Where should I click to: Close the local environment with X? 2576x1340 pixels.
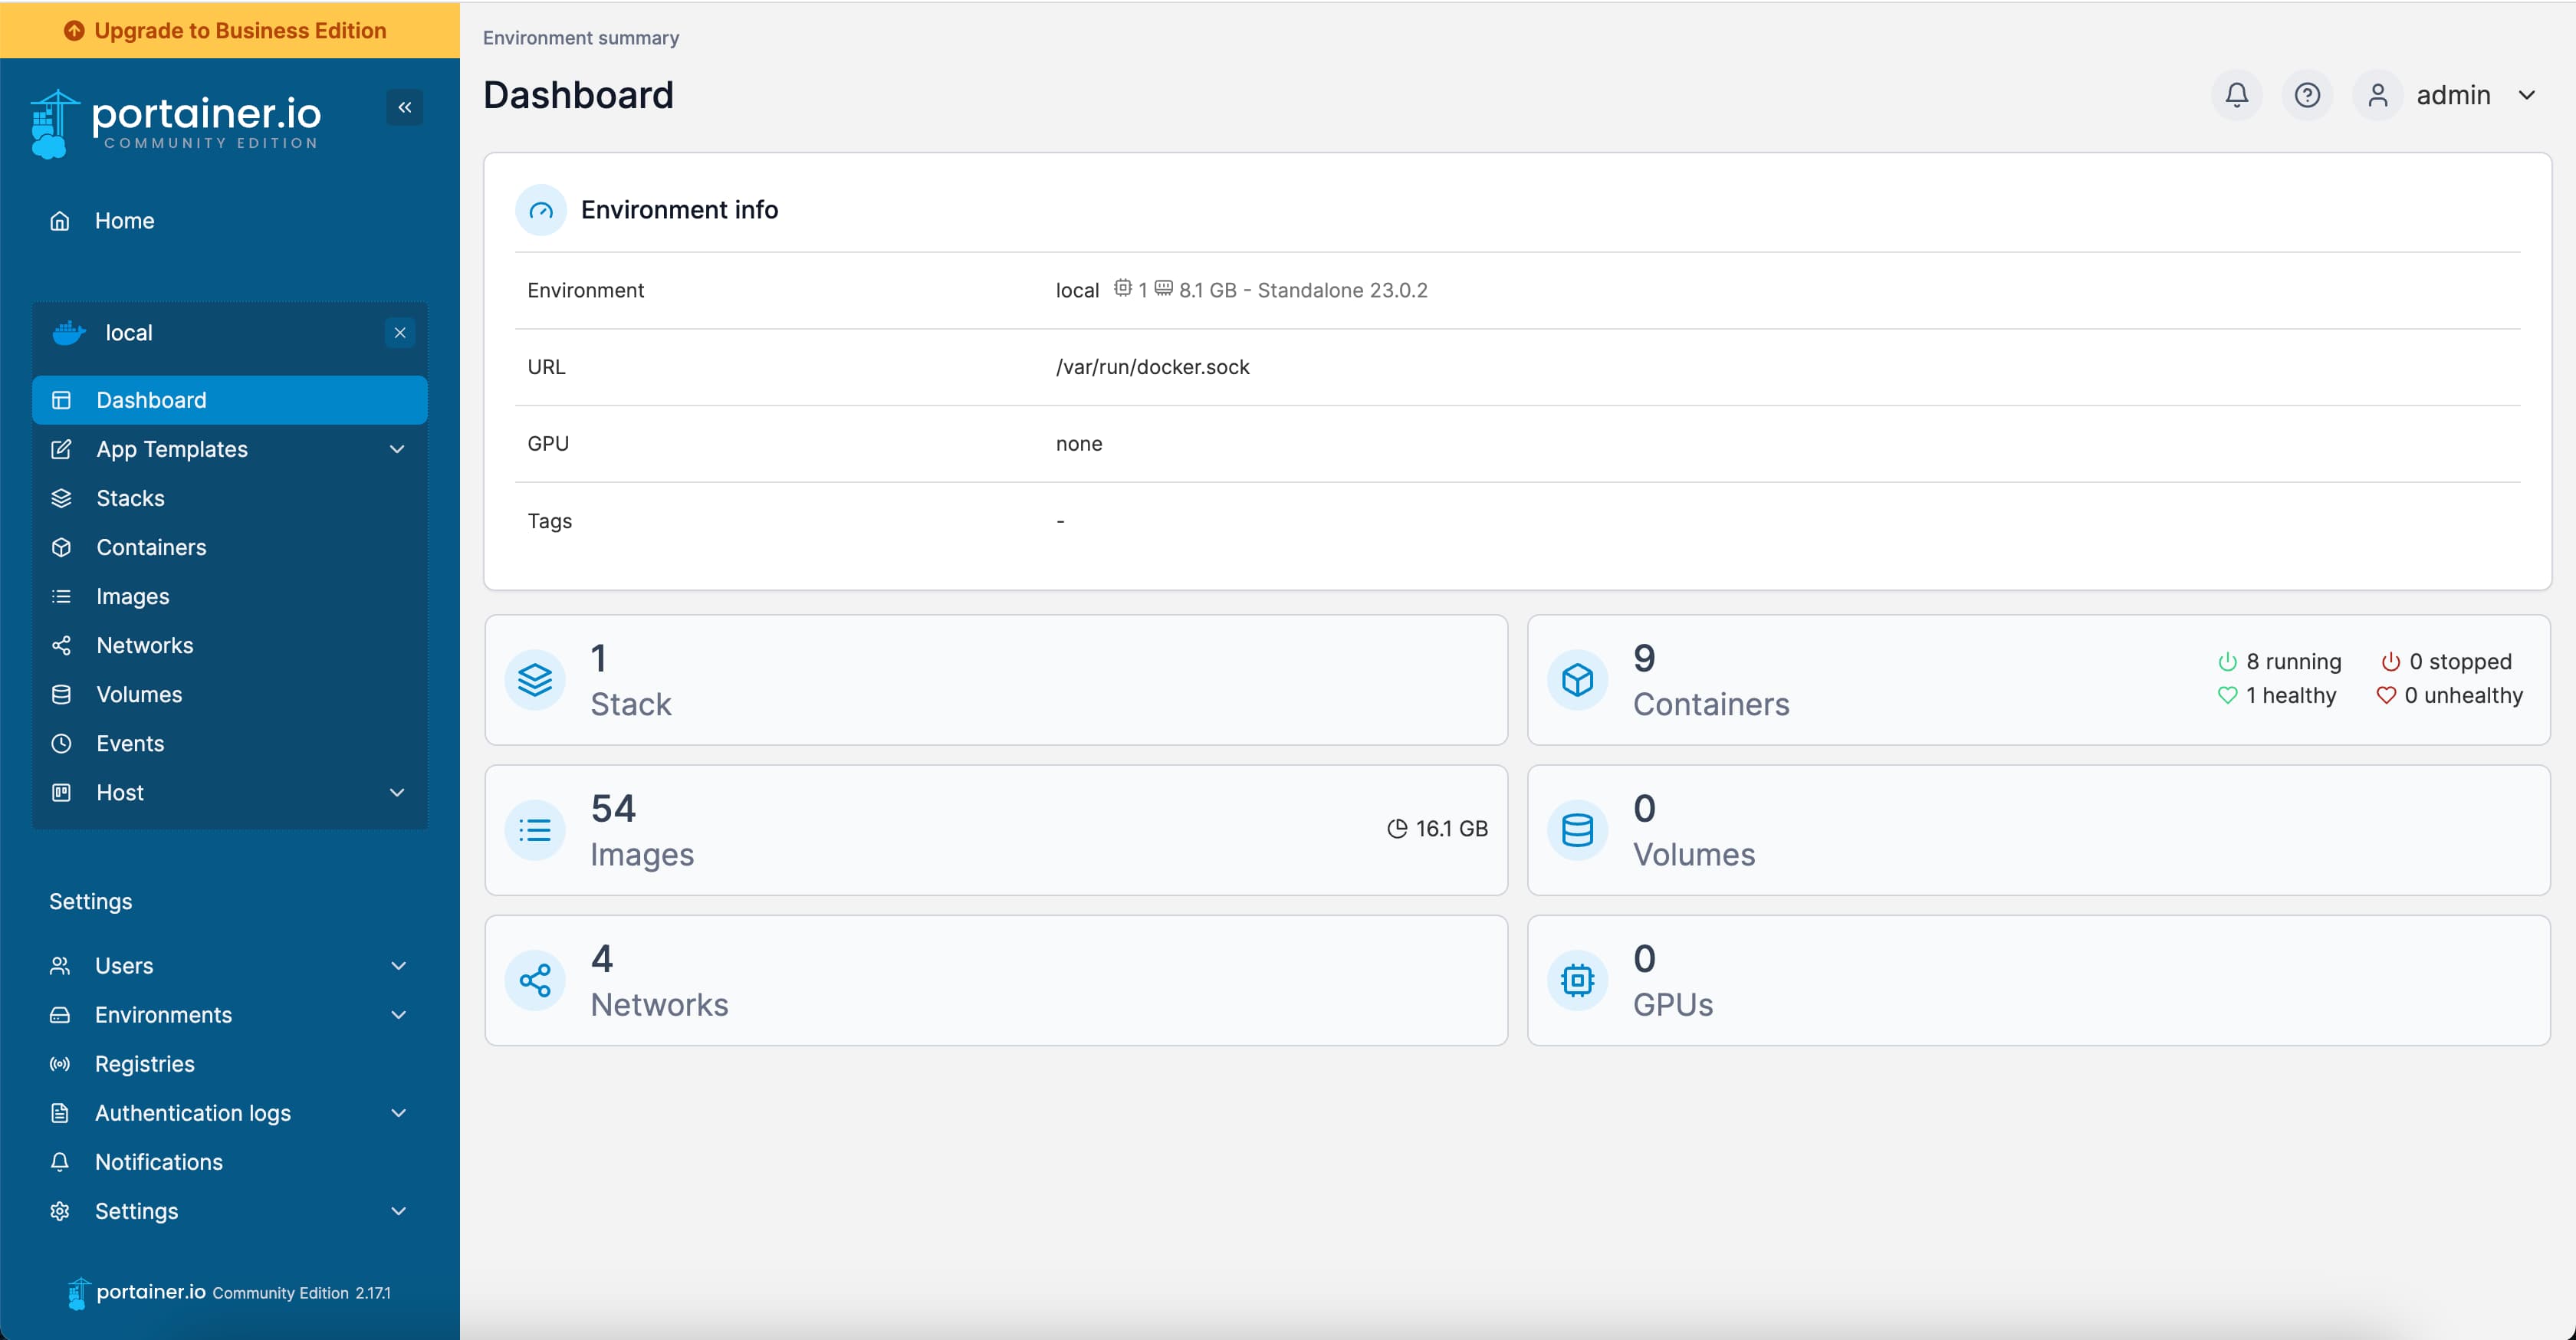(x=400, y=333)
